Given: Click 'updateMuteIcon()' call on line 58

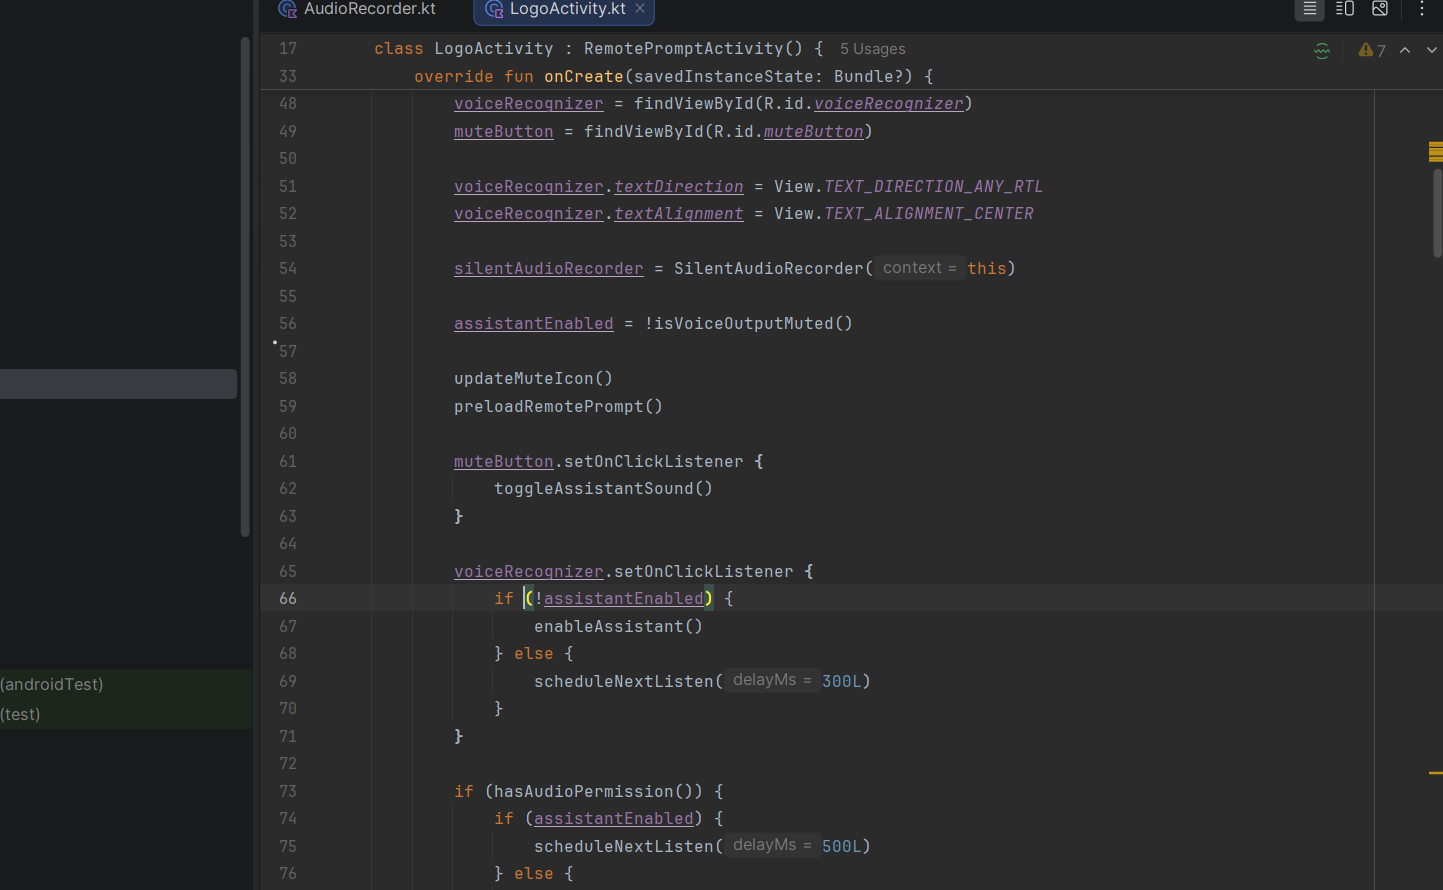Looking at the screenshot, I should pyautogui.click(x=533, y=378).
